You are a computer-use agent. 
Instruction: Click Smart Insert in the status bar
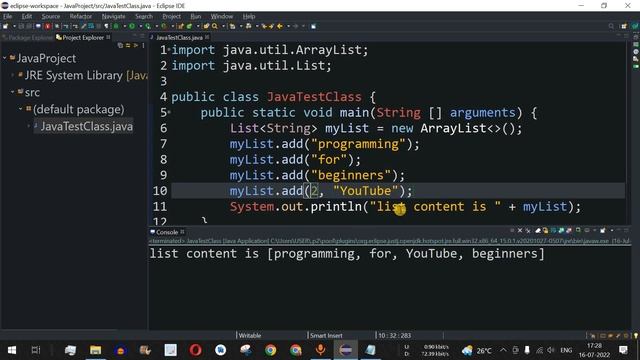click(326, 335)
